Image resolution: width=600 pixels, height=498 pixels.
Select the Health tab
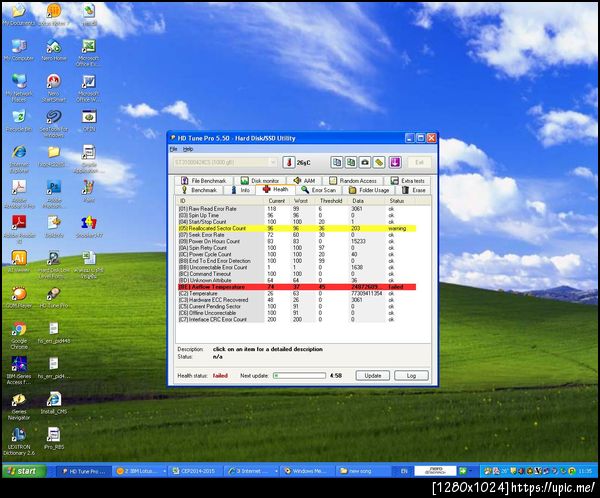[x=276, y=189]
